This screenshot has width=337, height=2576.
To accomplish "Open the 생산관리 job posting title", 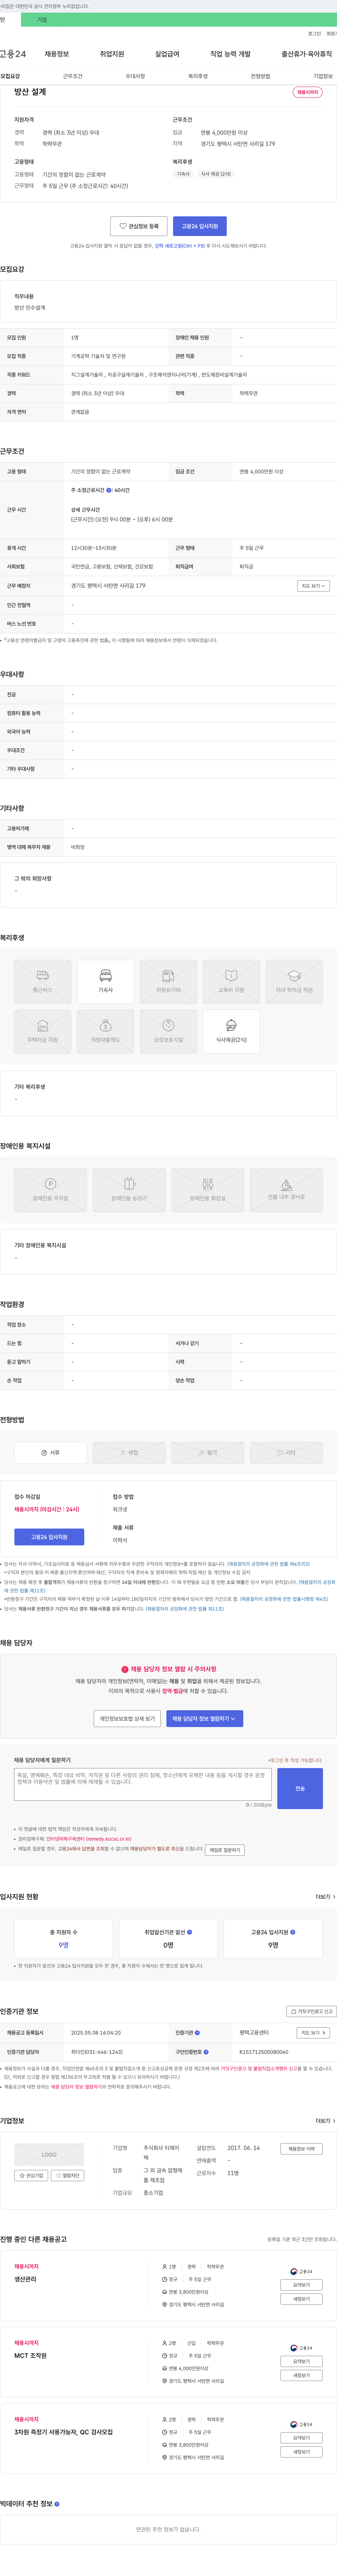I will point(25,2279).
